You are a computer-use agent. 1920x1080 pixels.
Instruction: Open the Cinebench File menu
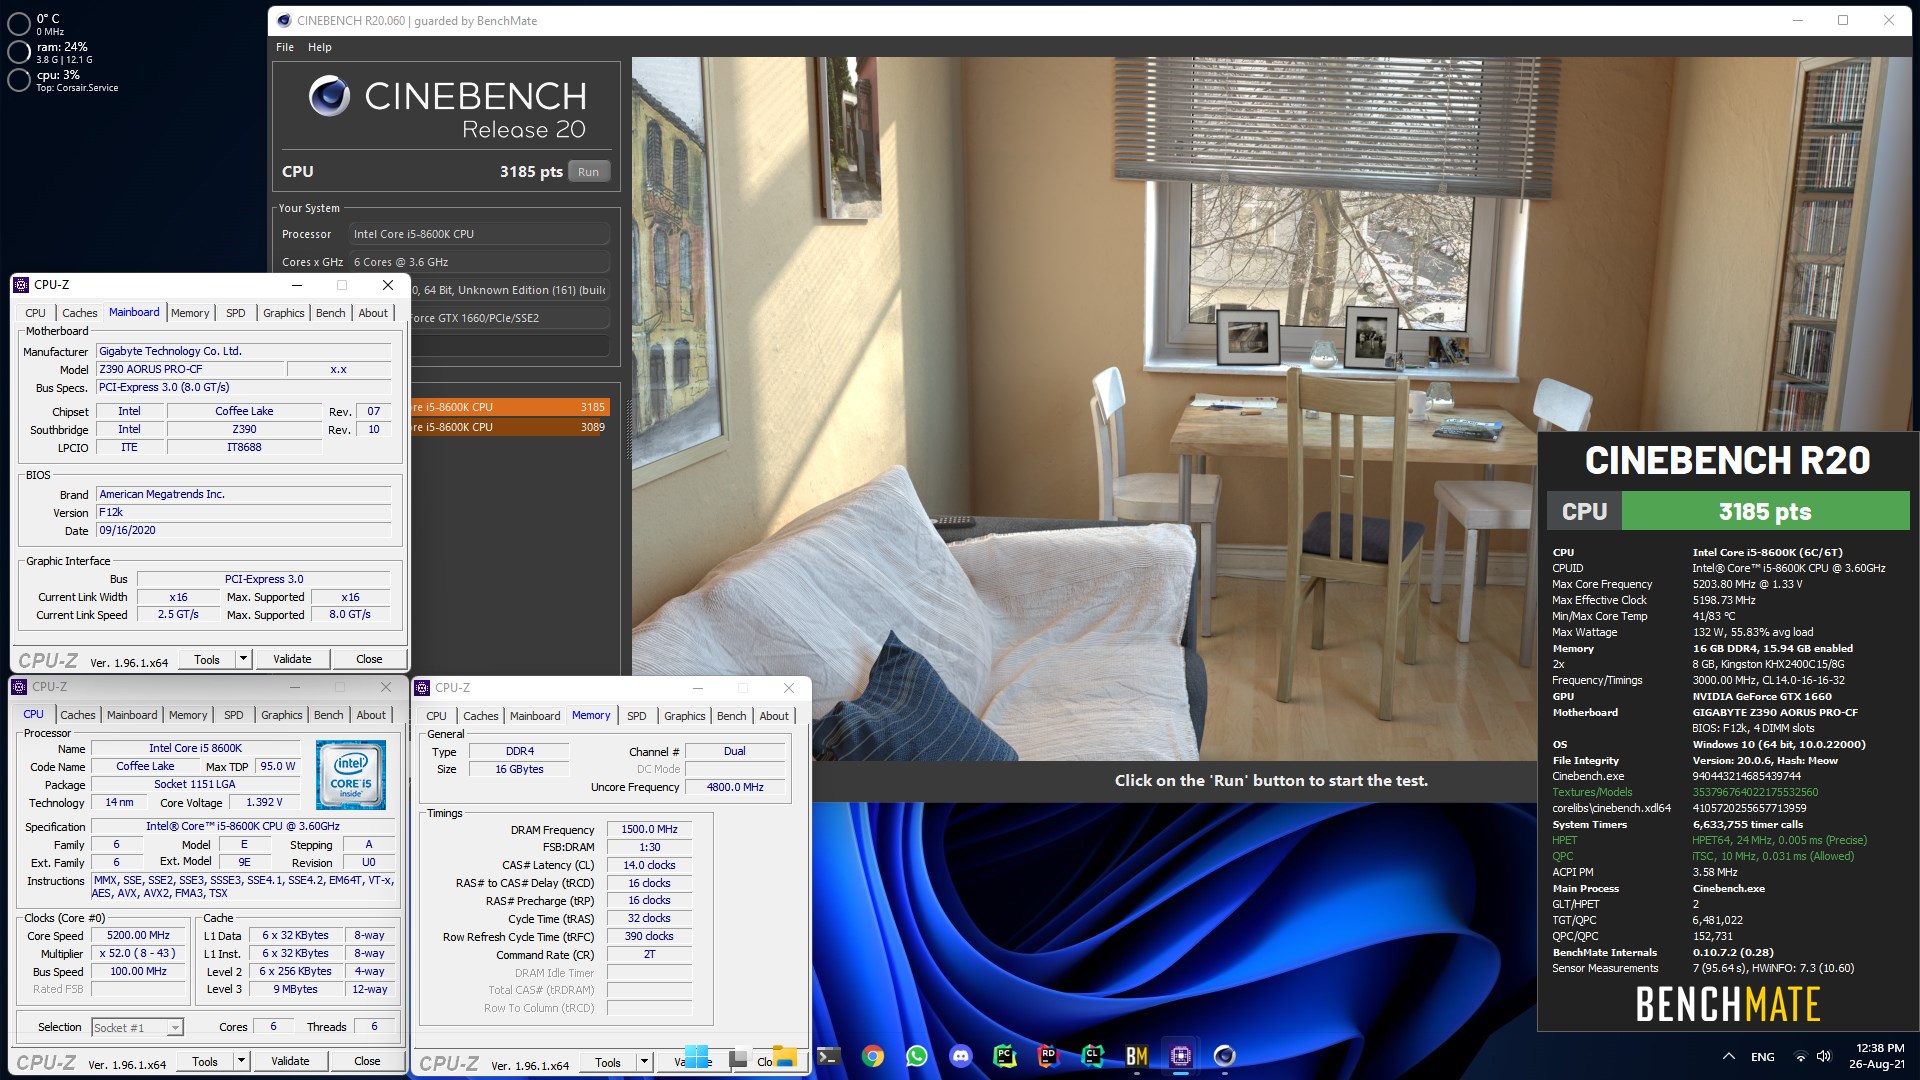285,47
